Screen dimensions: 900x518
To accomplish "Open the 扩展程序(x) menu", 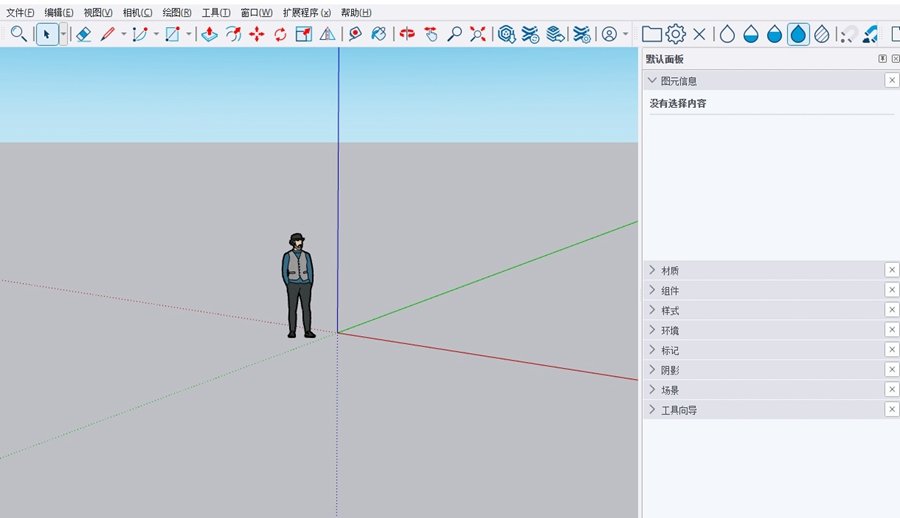I will [307, 12].
